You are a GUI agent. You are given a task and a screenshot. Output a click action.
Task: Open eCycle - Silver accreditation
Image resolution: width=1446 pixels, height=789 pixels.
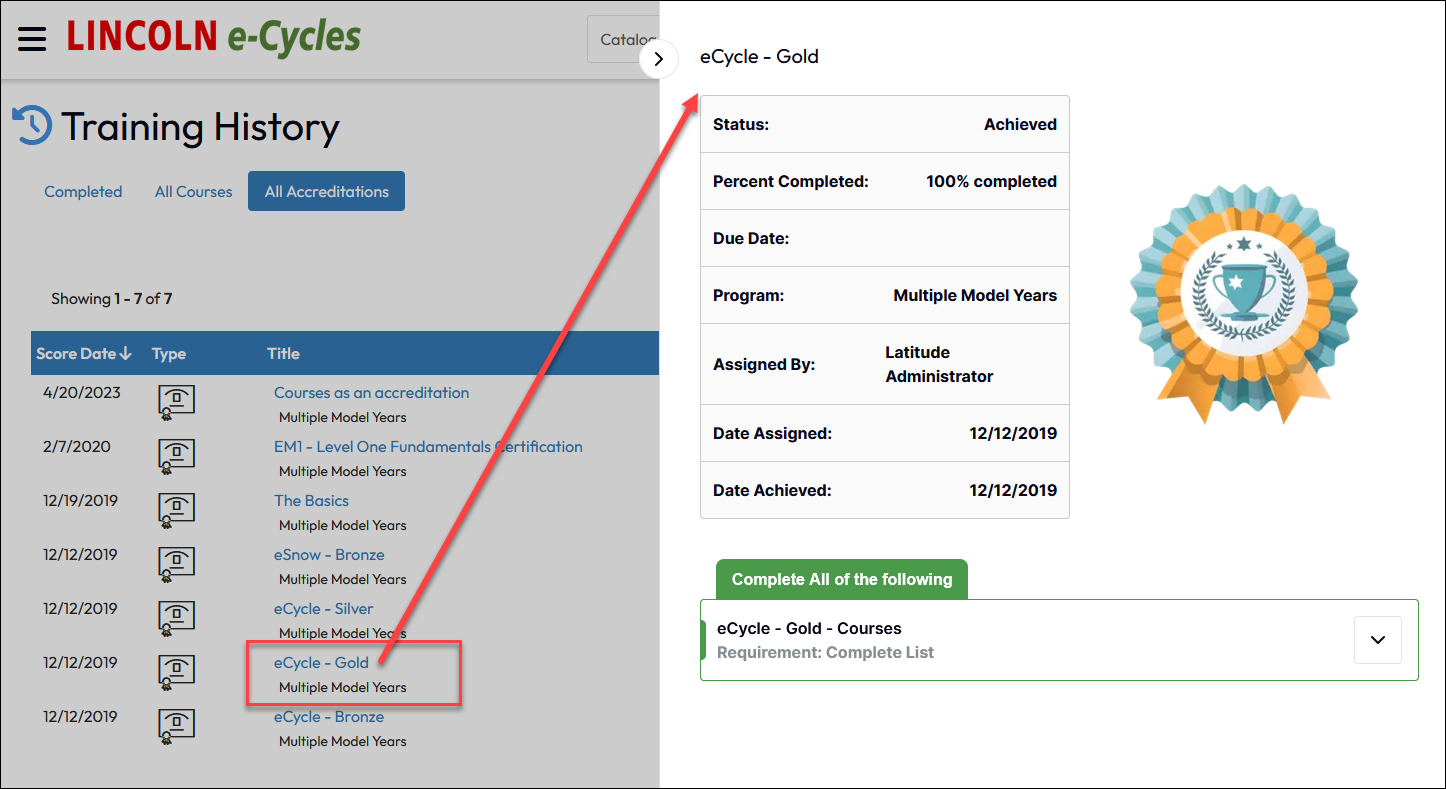coord(323,609)
